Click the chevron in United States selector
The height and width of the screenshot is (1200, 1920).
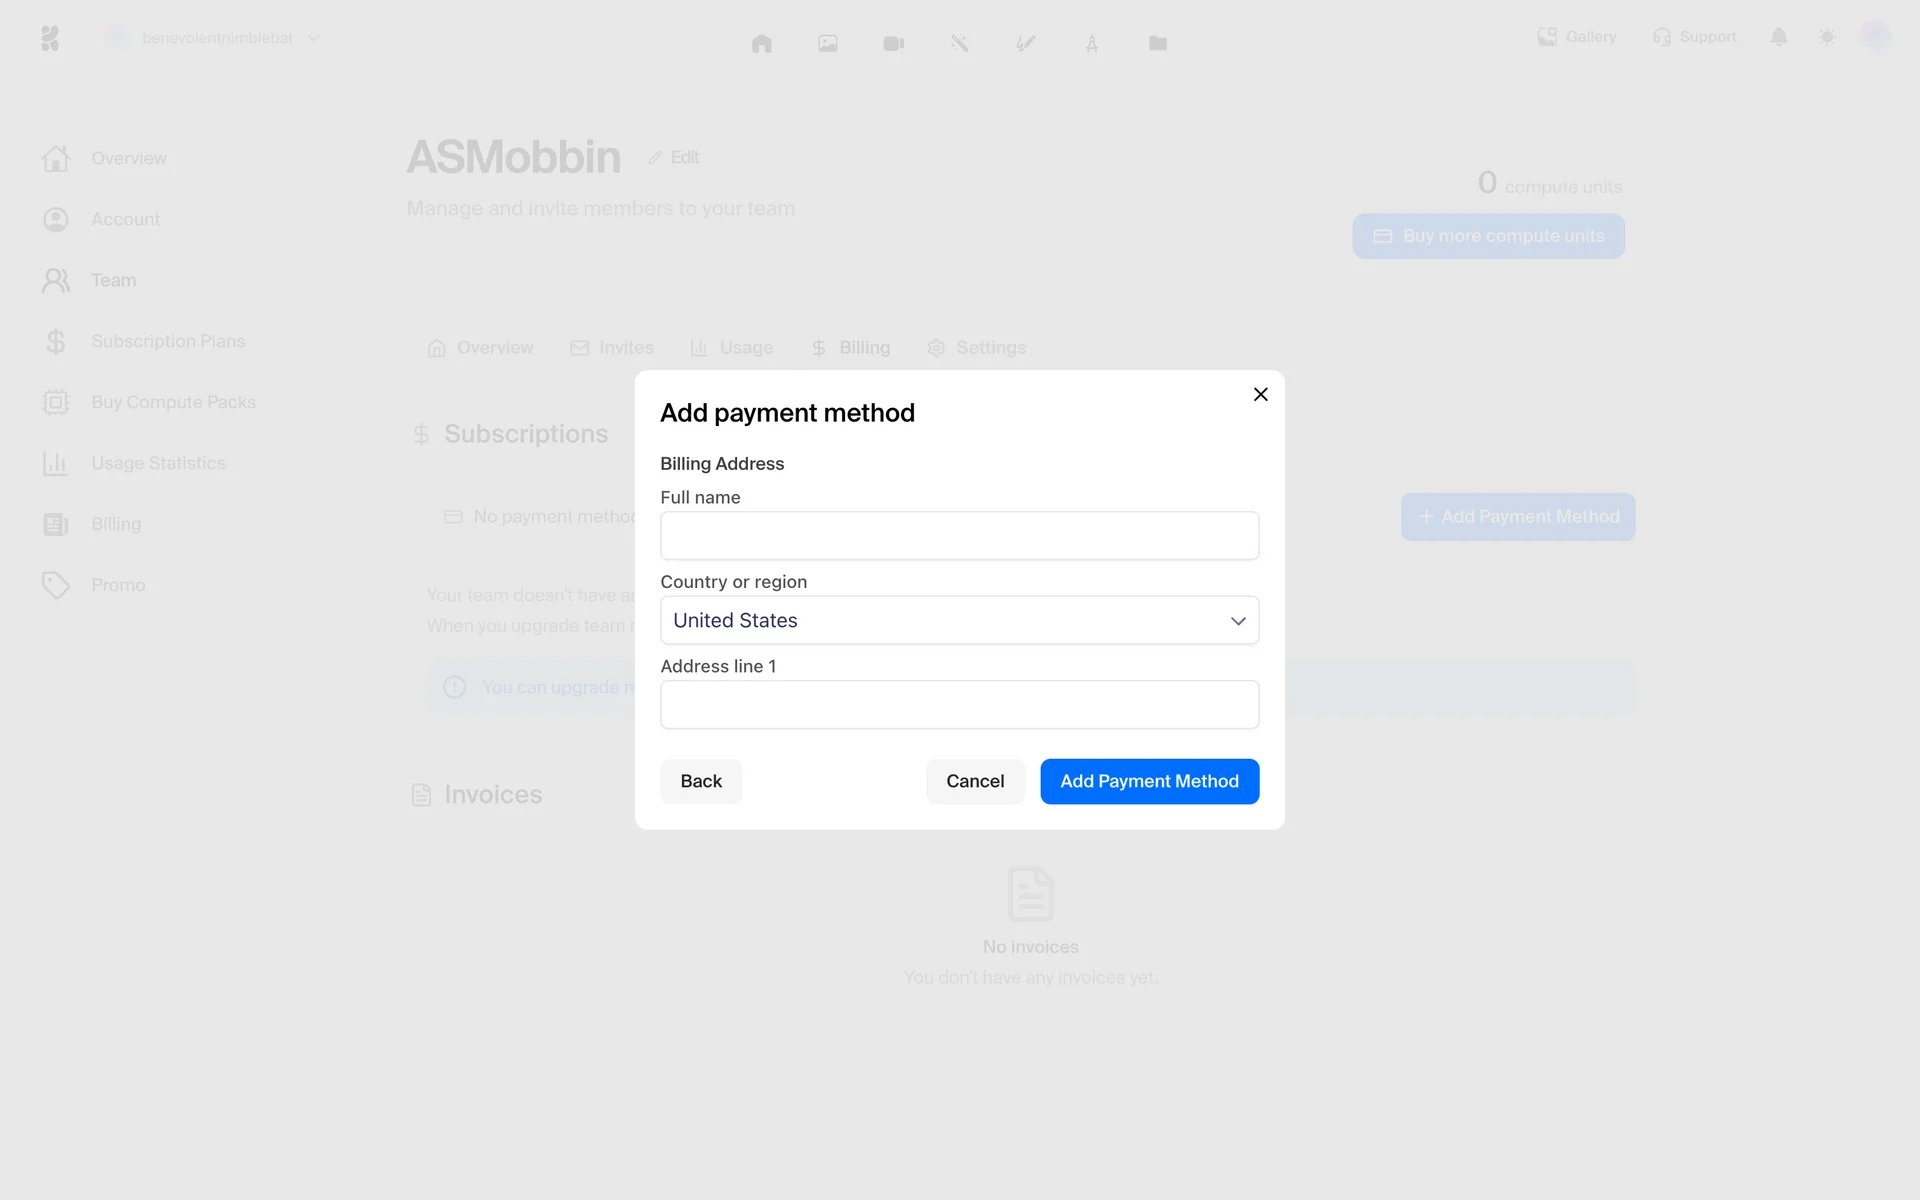click(x=1237, y=621)
